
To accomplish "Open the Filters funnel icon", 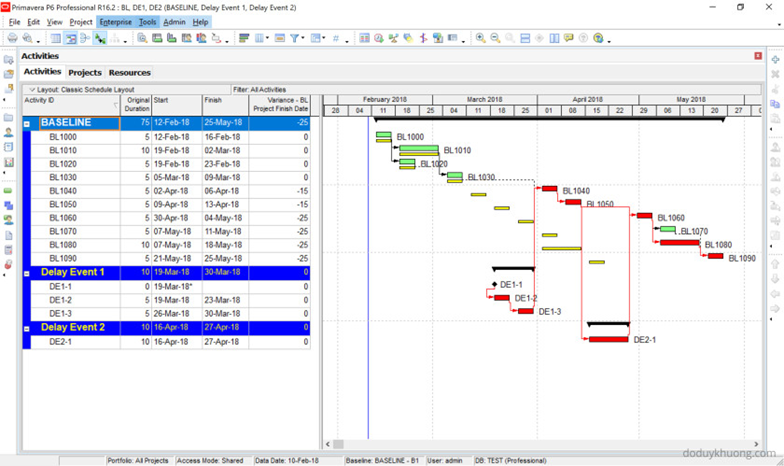I will pos(294,38).
